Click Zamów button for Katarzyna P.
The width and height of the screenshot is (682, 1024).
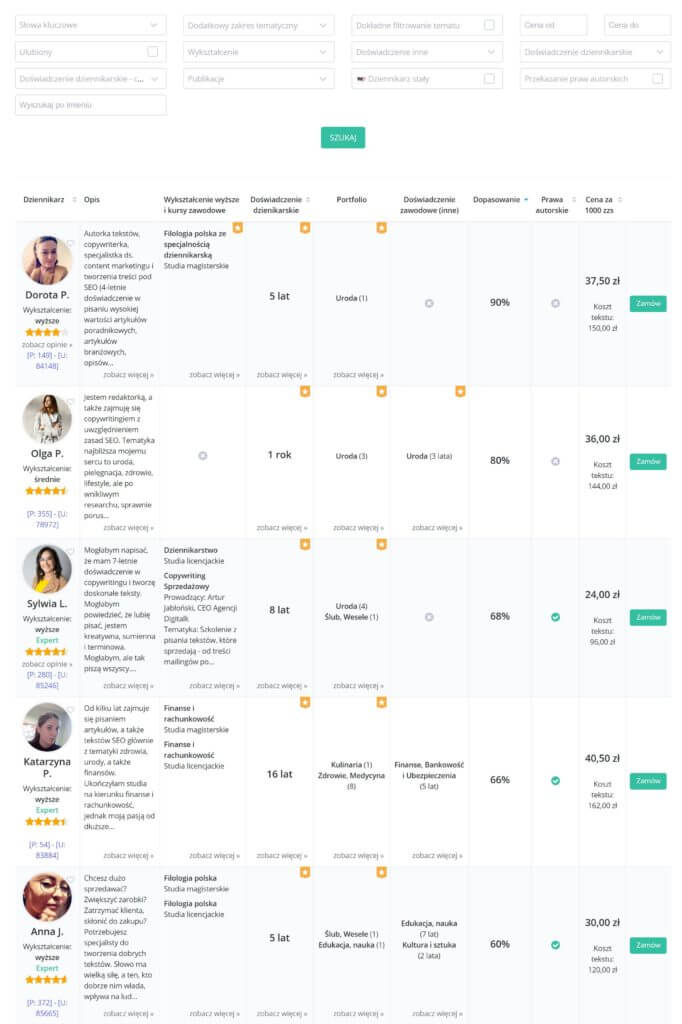coord(648,780)
